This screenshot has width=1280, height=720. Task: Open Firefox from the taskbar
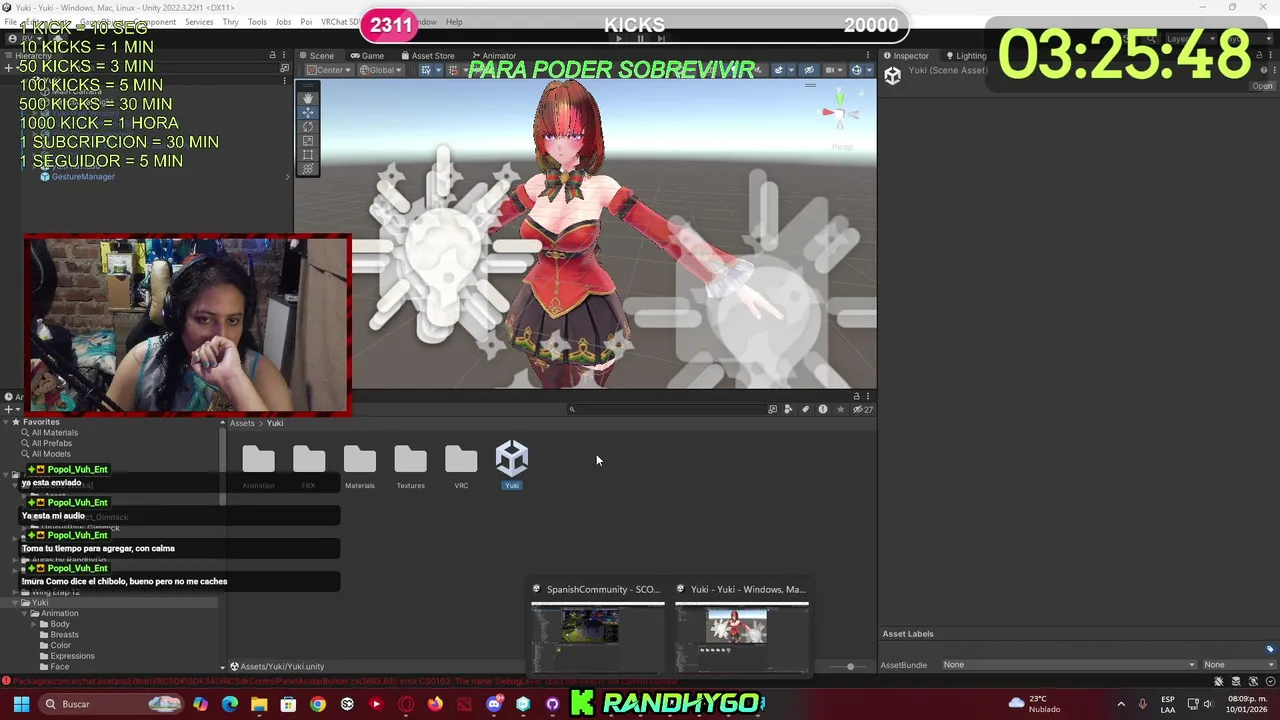pos(435,704)
